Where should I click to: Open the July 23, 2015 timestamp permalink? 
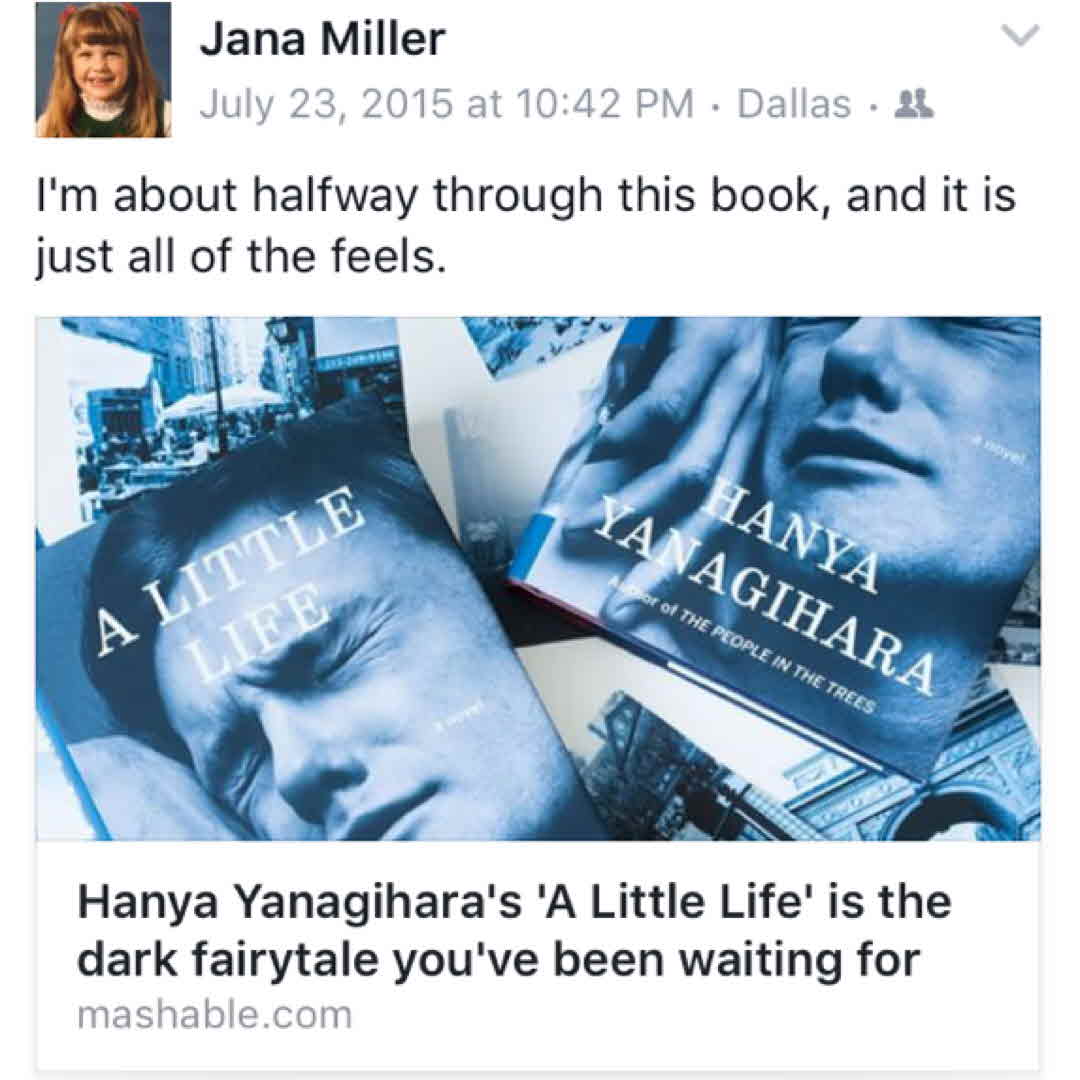tap(446, 105)
